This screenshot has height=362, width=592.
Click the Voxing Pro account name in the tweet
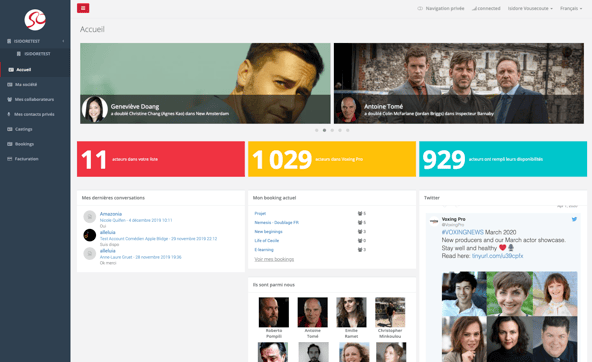(x=453, y=219)
